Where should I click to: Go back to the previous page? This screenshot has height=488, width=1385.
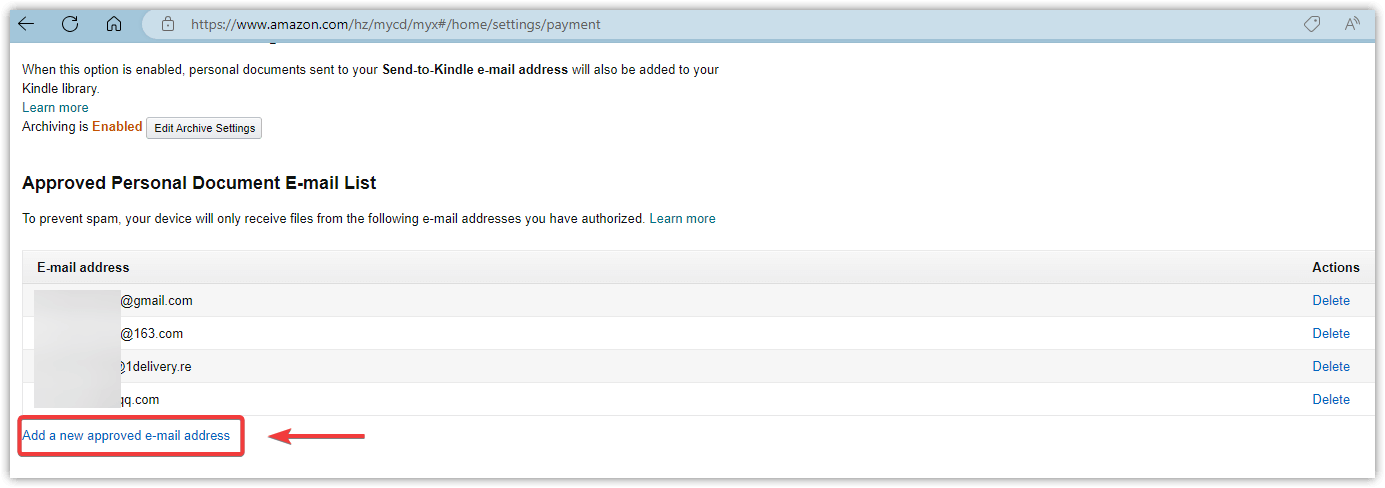(x=26, y=24)
